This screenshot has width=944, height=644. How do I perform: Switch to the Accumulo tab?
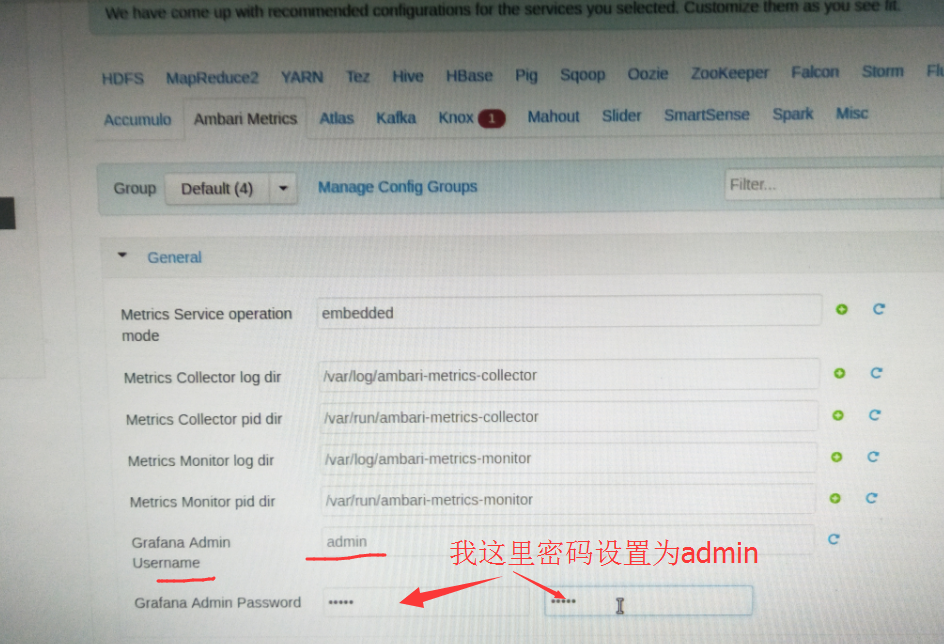[137, 120]
